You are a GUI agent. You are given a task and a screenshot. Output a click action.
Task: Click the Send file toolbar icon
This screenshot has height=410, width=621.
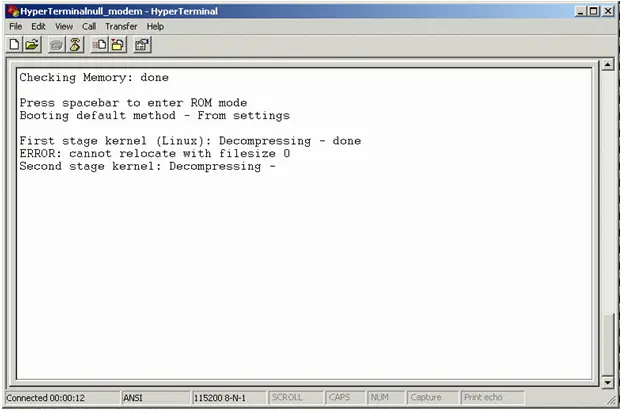click(x=99, y=45)
